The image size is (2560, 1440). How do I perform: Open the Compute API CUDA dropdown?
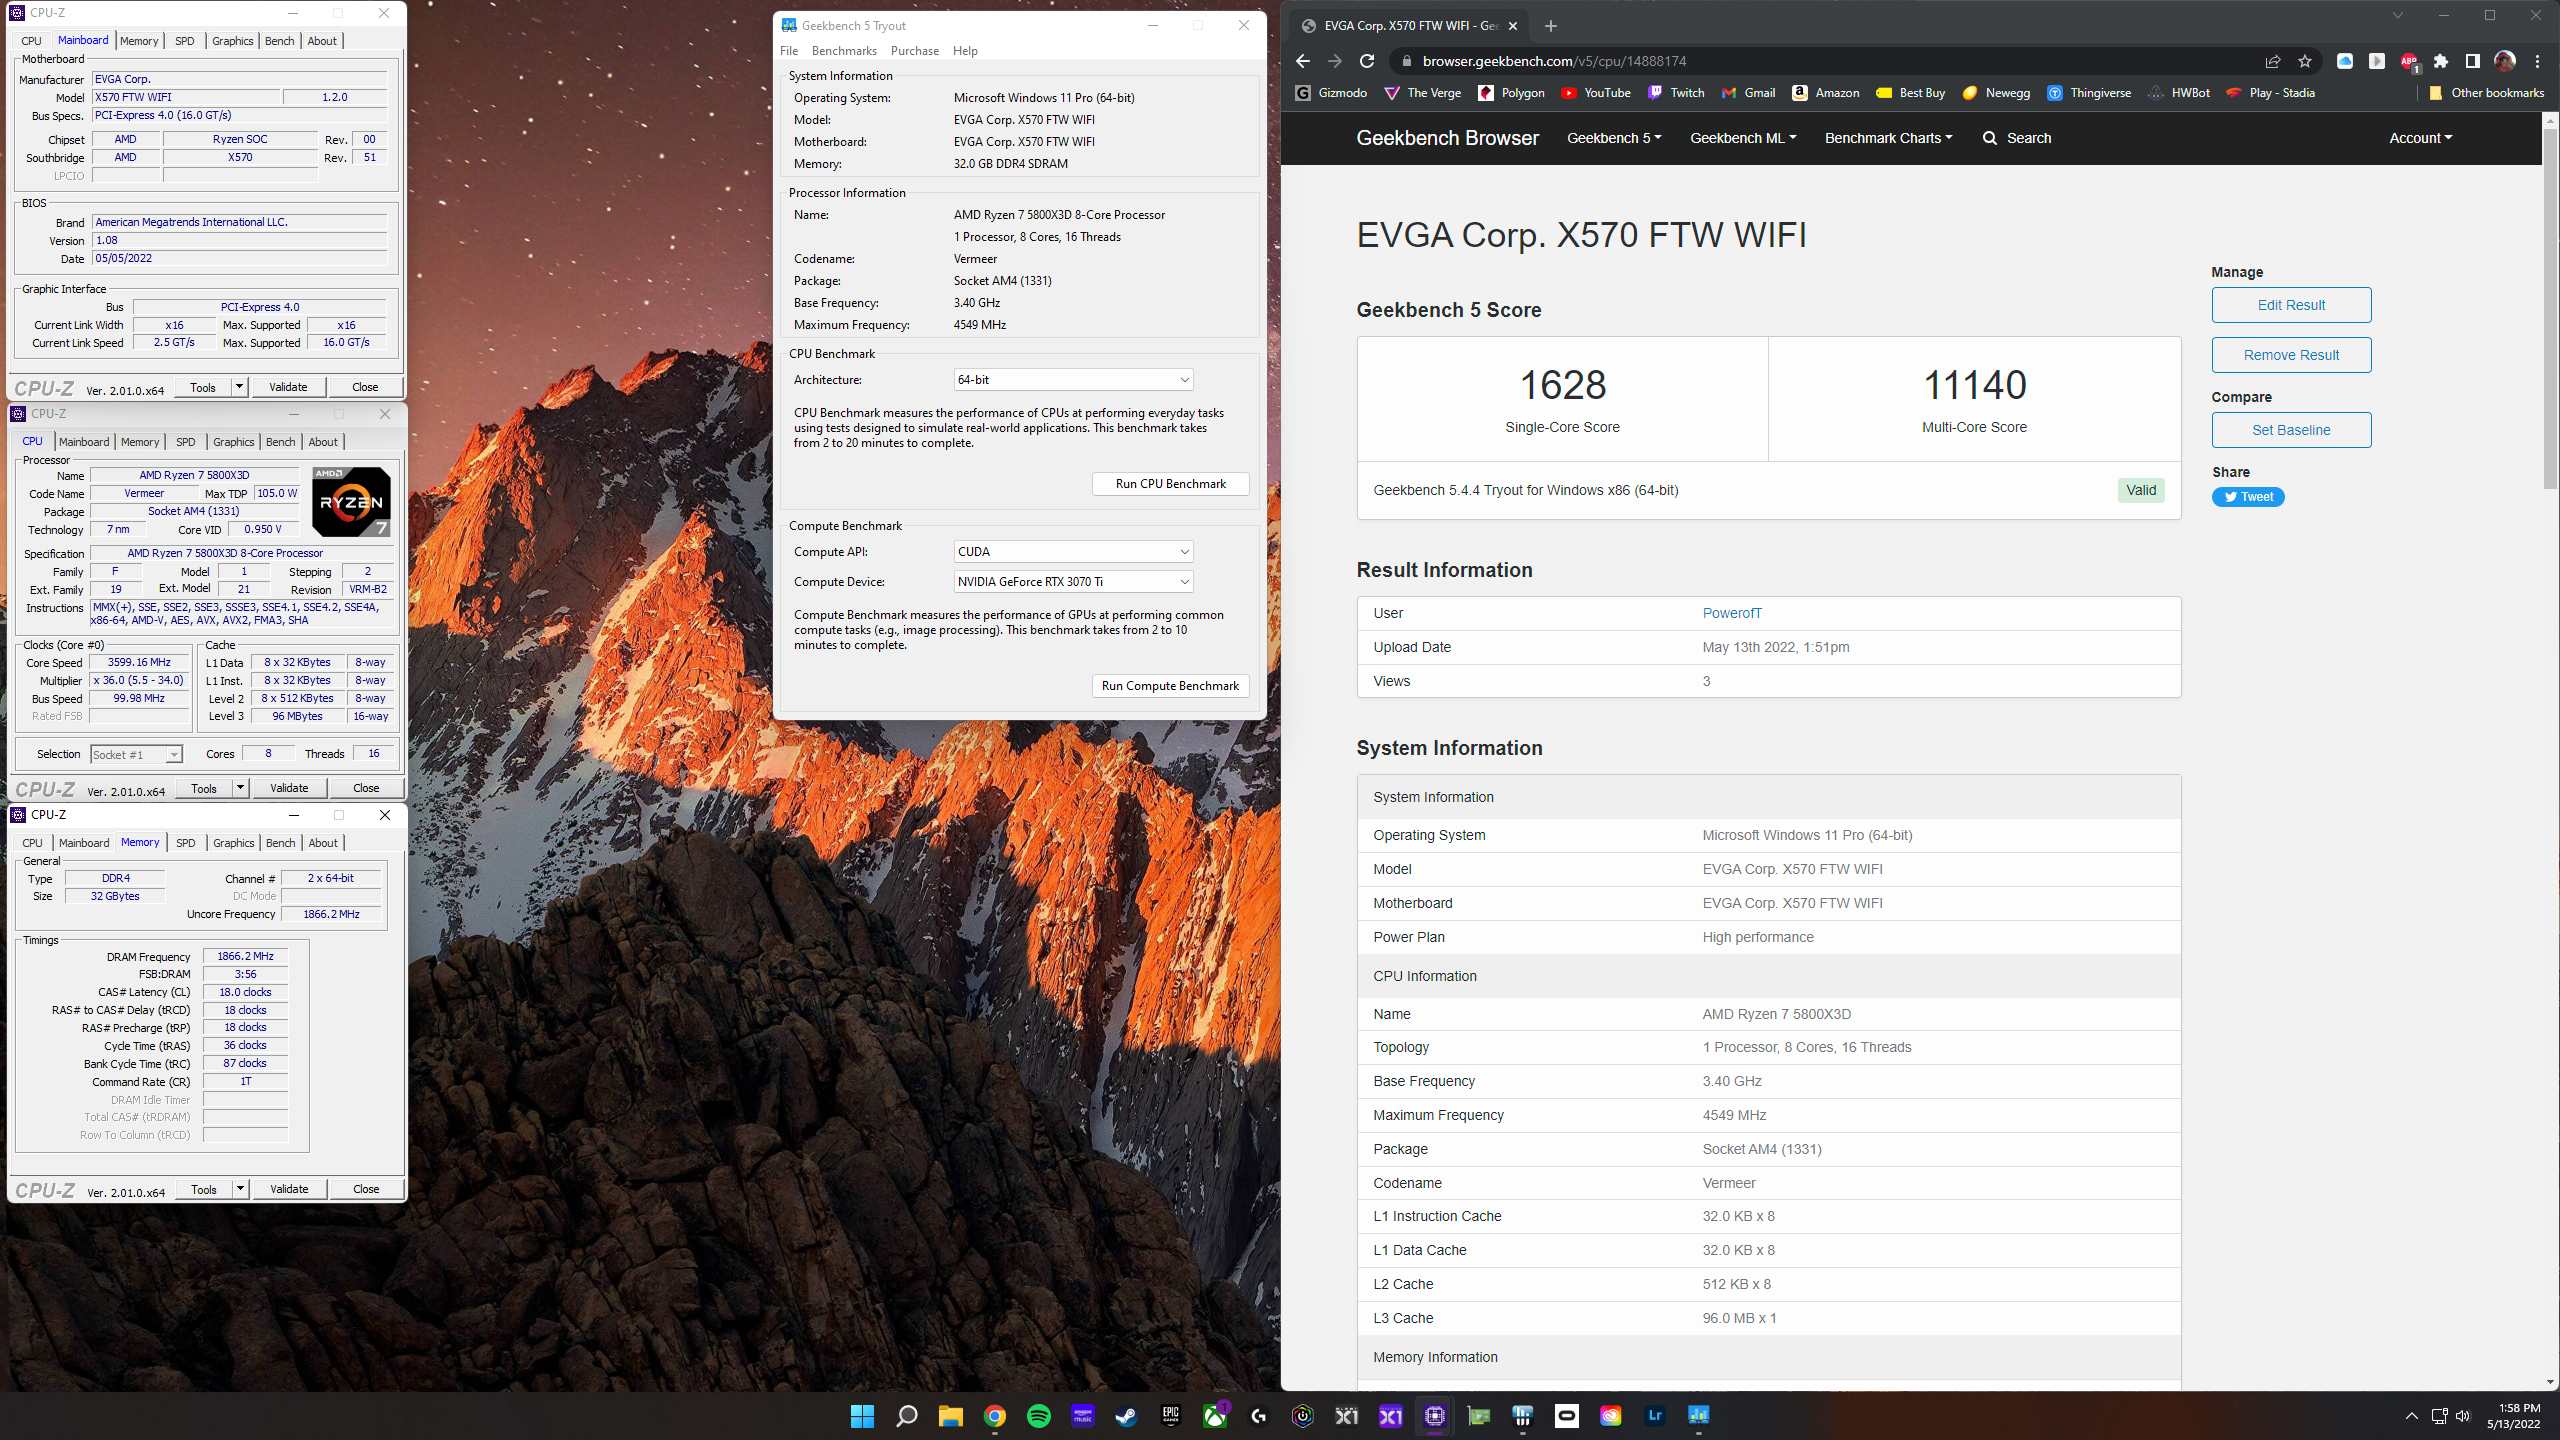pyautogui.click(x=1073, y=552)
